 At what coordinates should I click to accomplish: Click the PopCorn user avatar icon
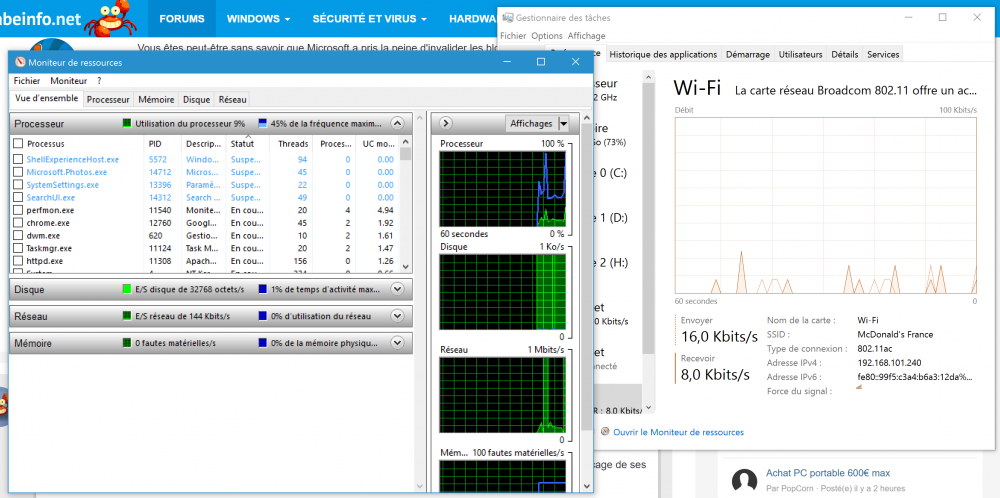click(743, 480)
